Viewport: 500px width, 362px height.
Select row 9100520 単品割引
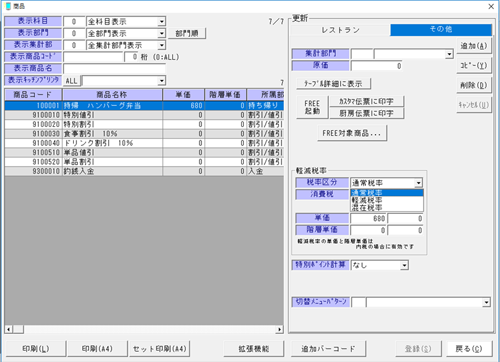pyautogui.click(x=144, y=162)
